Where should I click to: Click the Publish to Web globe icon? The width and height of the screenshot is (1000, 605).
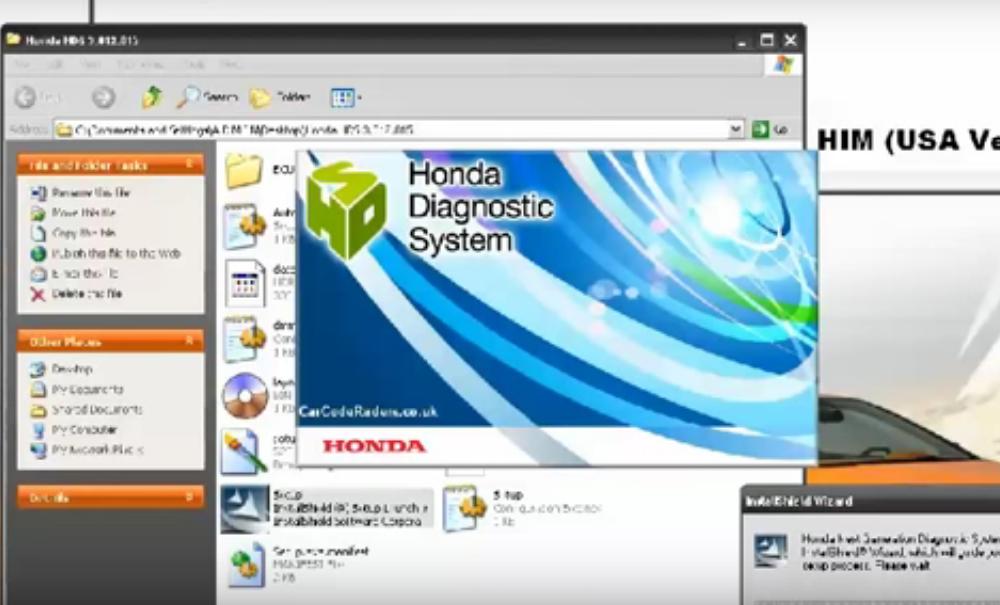pos(38,254)
